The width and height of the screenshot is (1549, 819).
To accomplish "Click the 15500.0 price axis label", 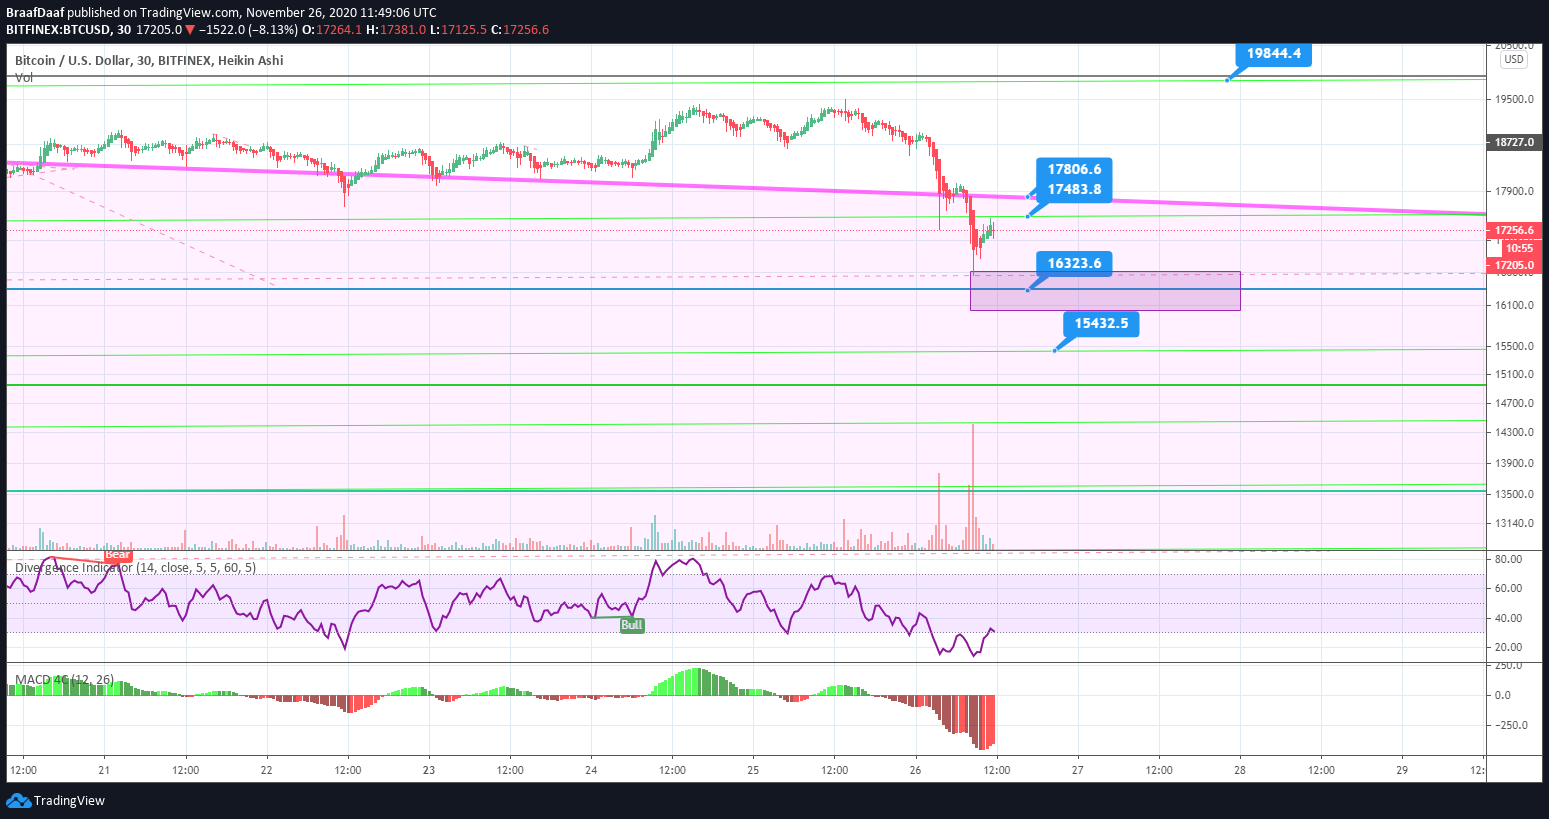I will tap(1514, 347).
